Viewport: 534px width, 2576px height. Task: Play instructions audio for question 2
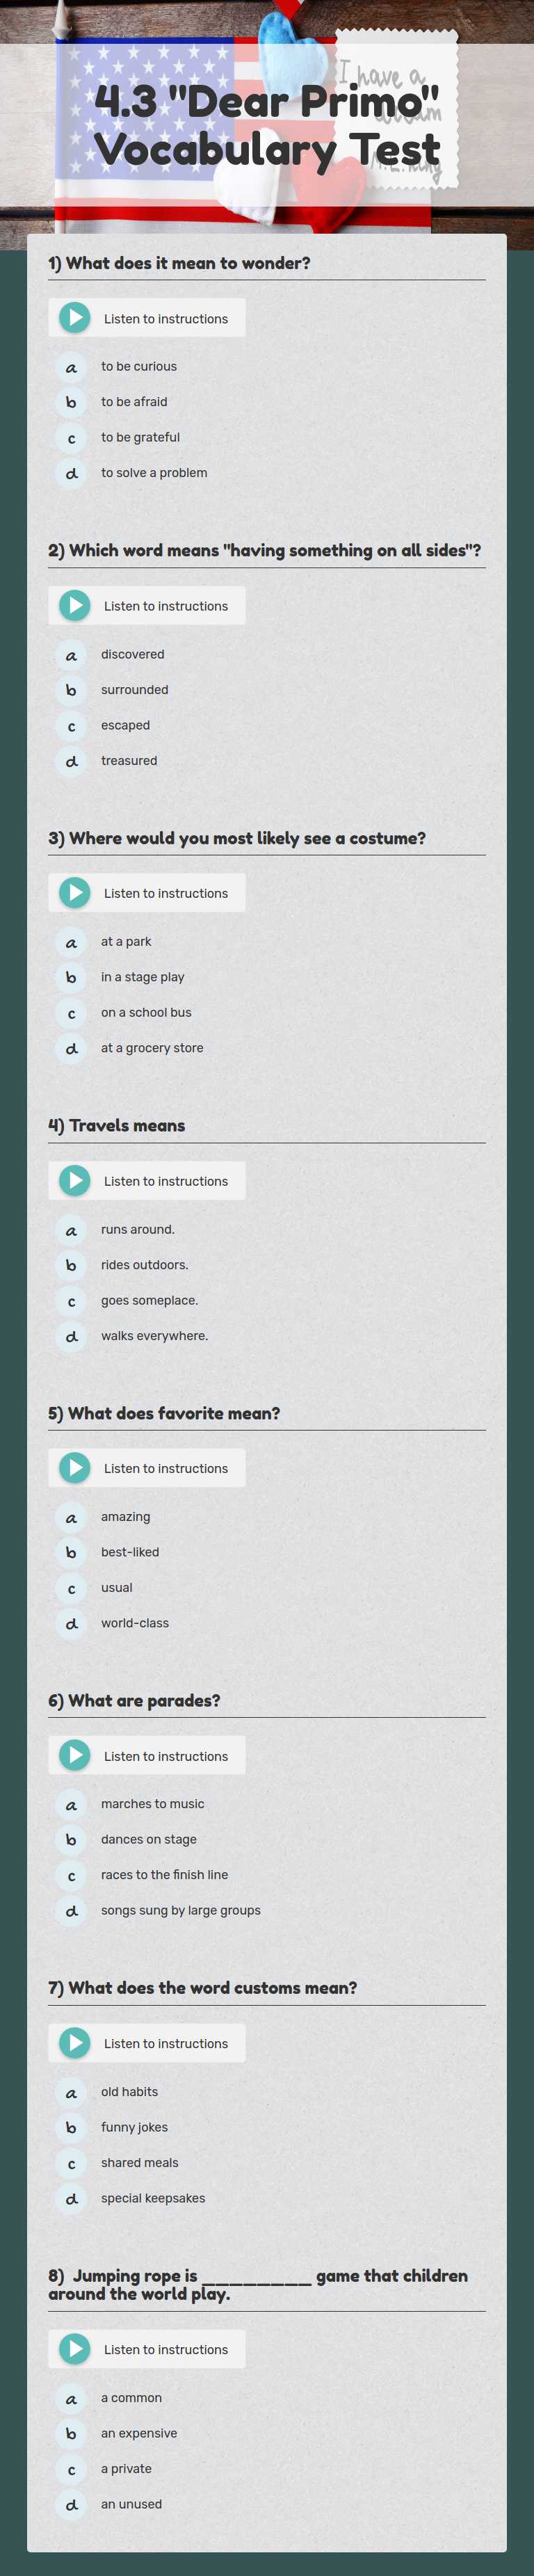tap(75, 605)
